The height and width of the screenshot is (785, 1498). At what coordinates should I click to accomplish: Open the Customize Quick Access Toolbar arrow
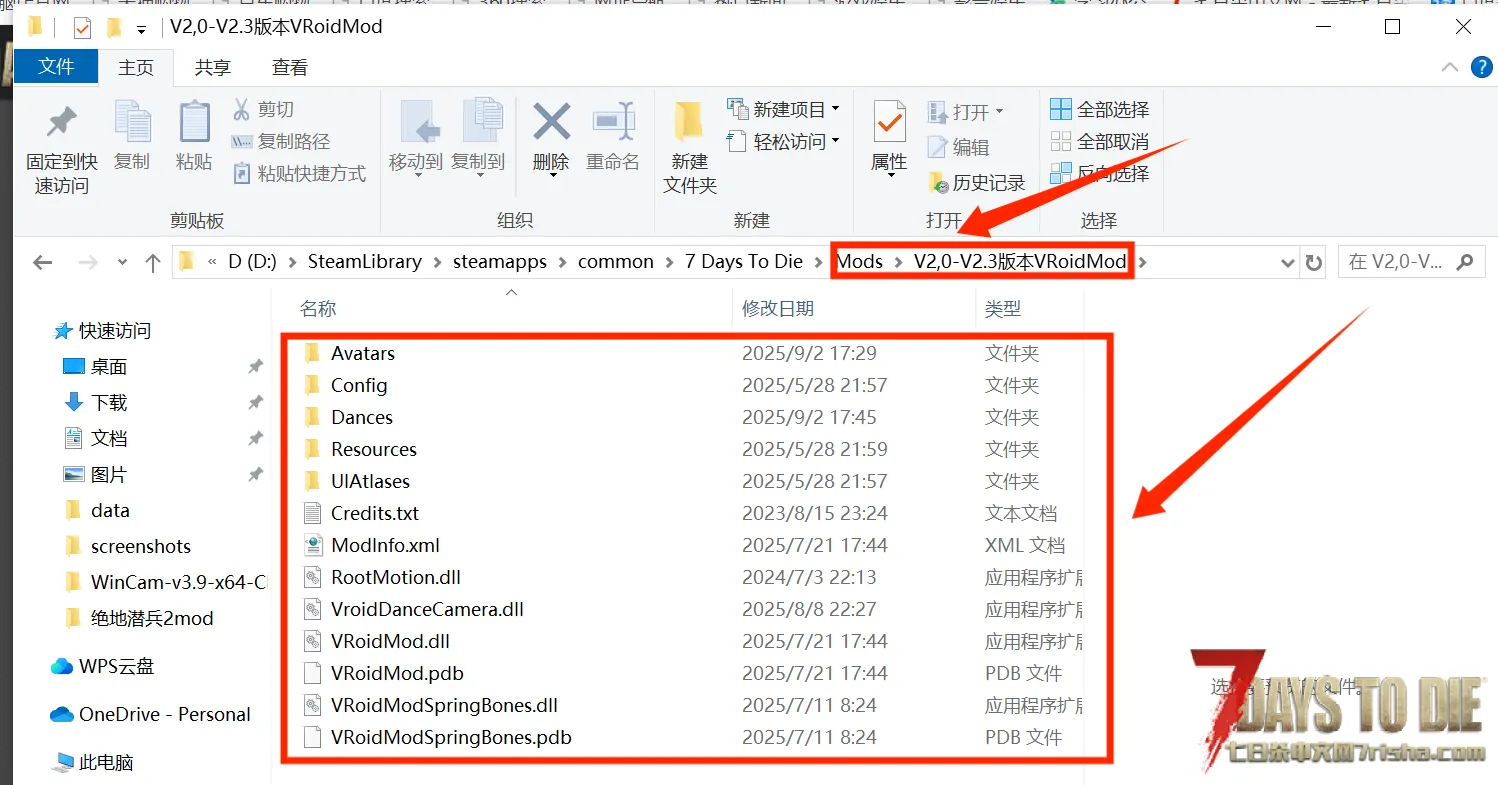pos(140,29)
